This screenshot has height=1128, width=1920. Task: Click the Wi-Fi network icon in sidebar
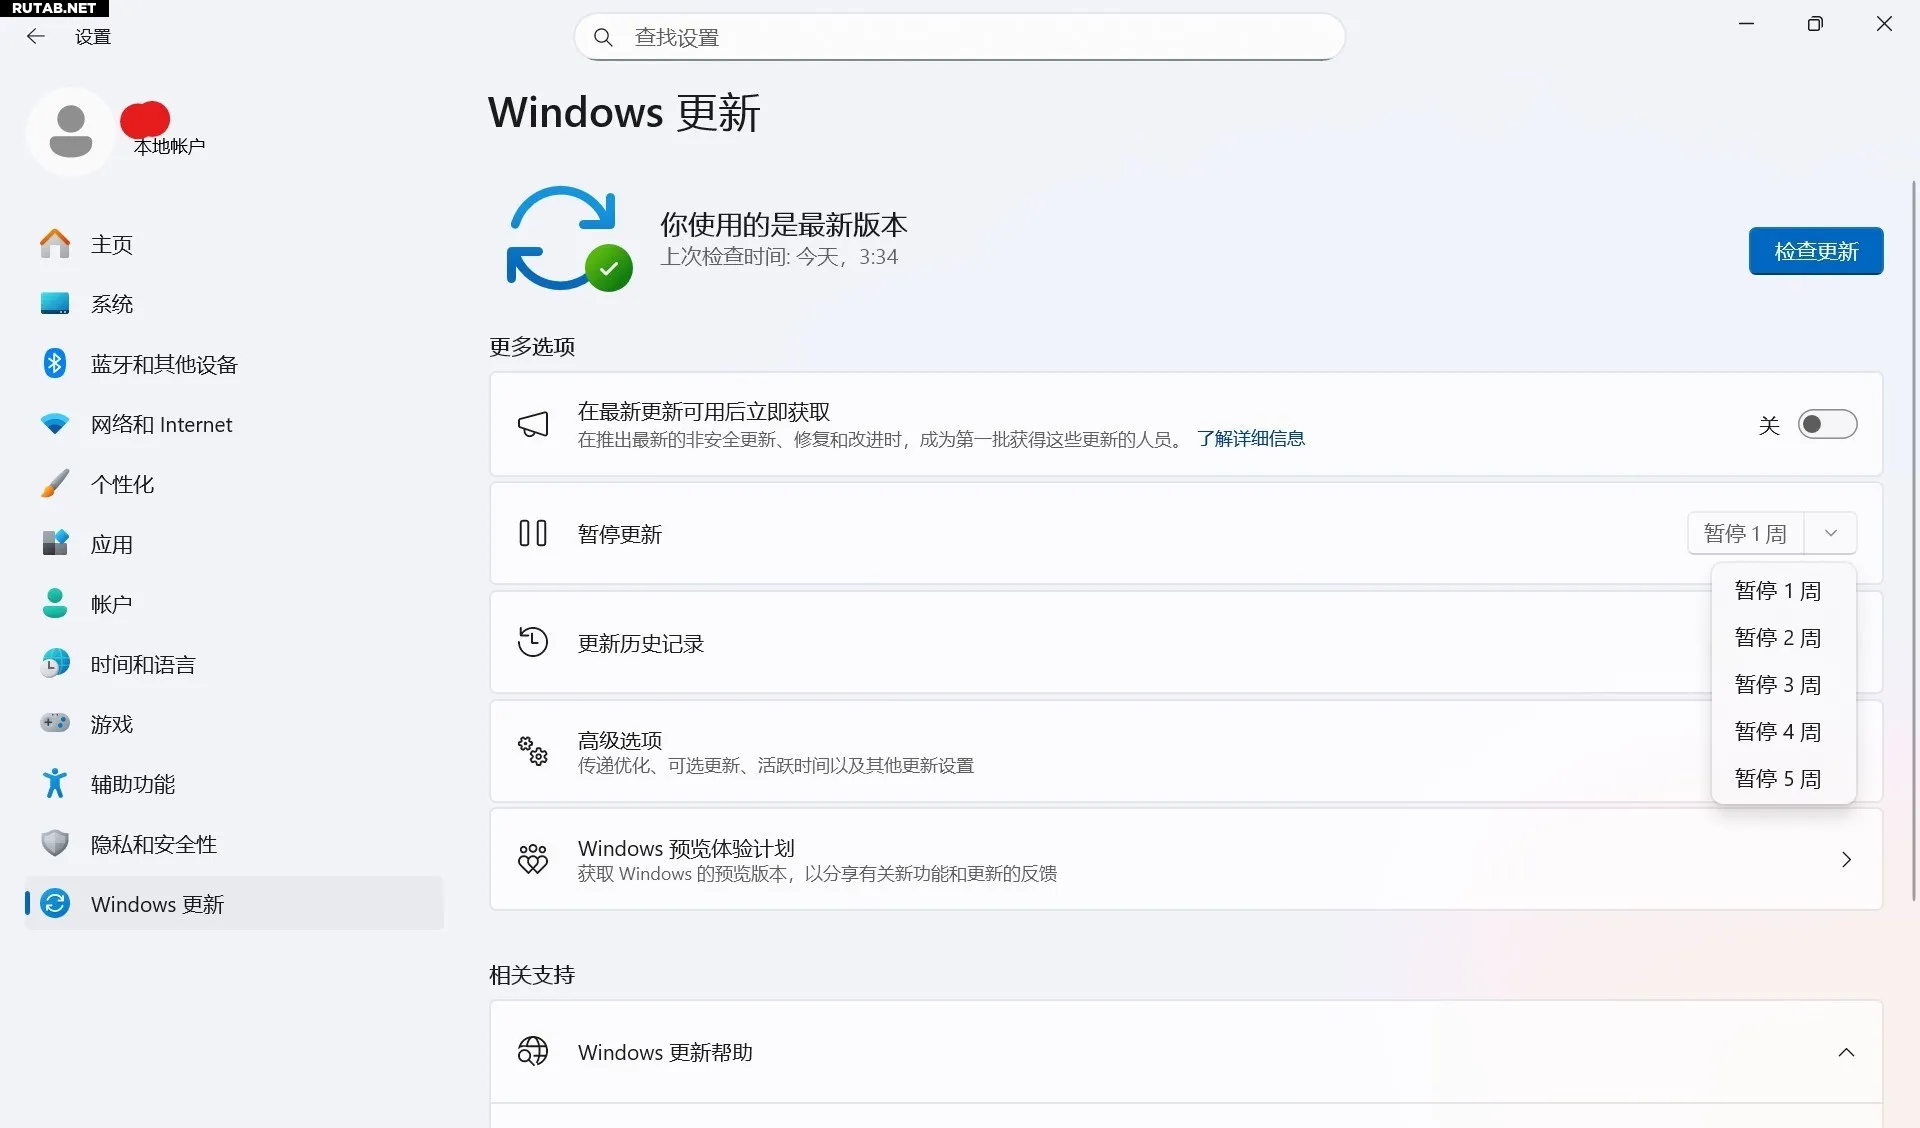(55, 424)
